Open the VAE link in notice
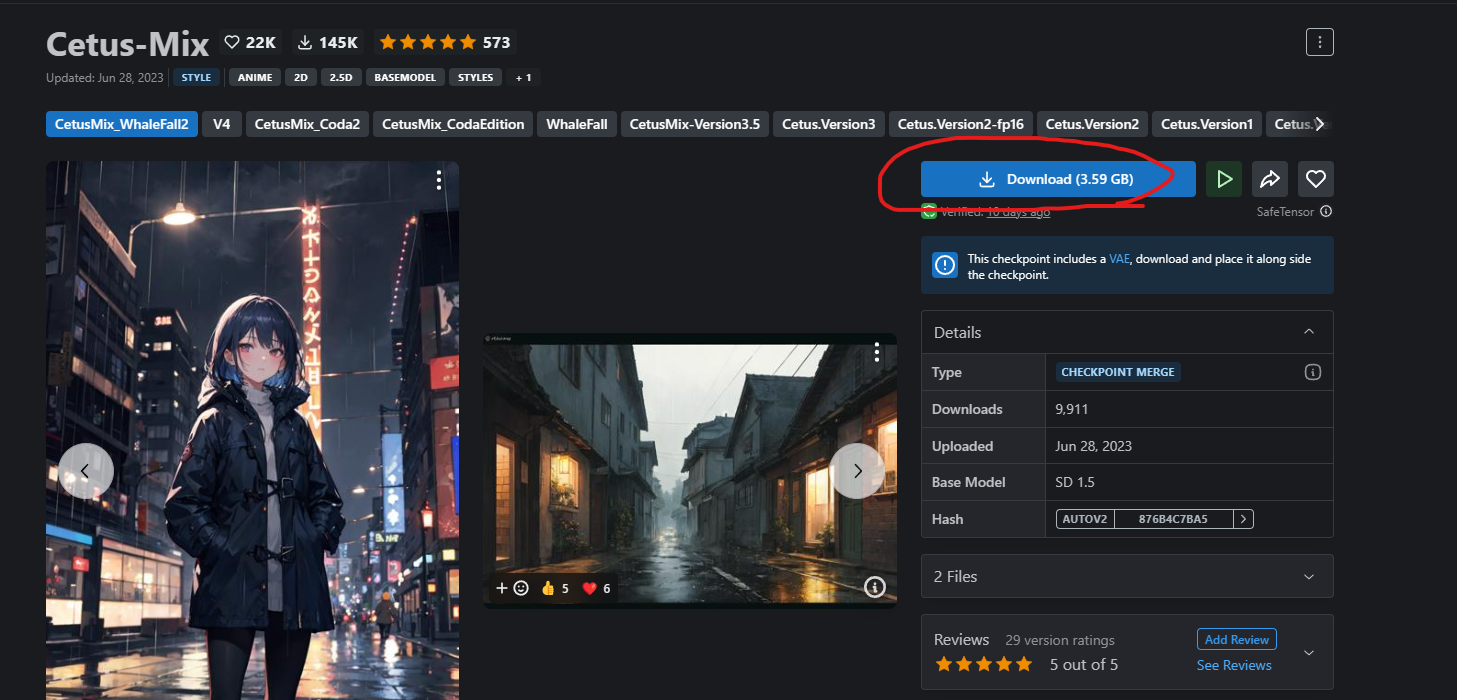Image resolution: width=1457 pixels, height=700 pixels. coord(1119,259)
